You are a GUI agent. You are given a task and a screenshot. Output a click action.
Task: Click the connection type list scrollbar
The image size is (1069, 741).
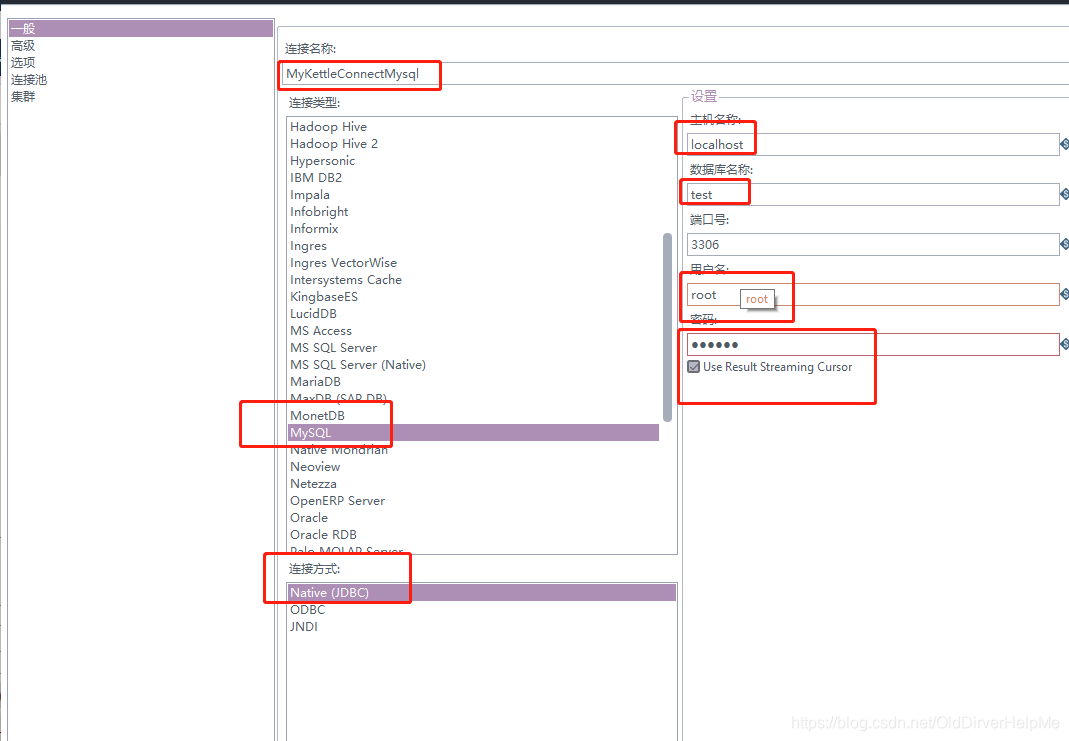[667, 327]
